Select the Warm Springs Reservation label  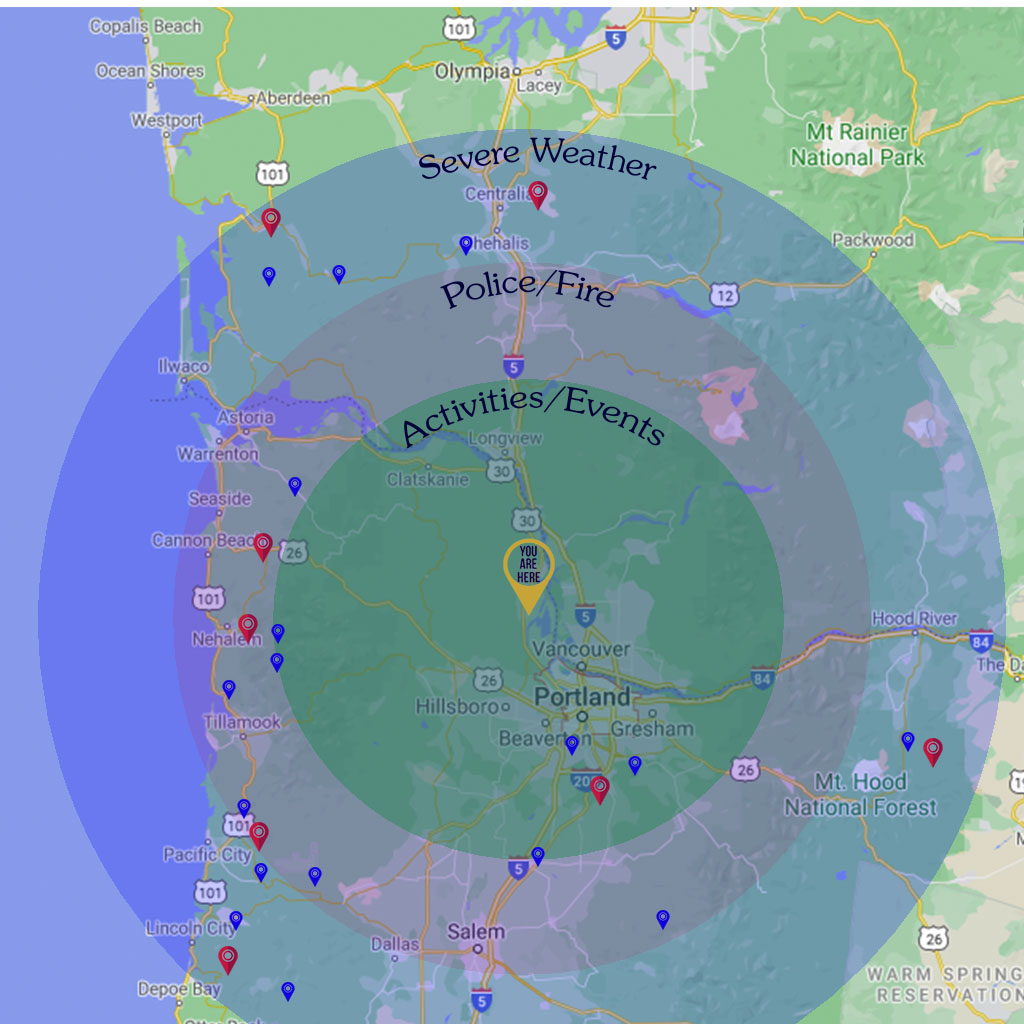[x=948, y=984]
